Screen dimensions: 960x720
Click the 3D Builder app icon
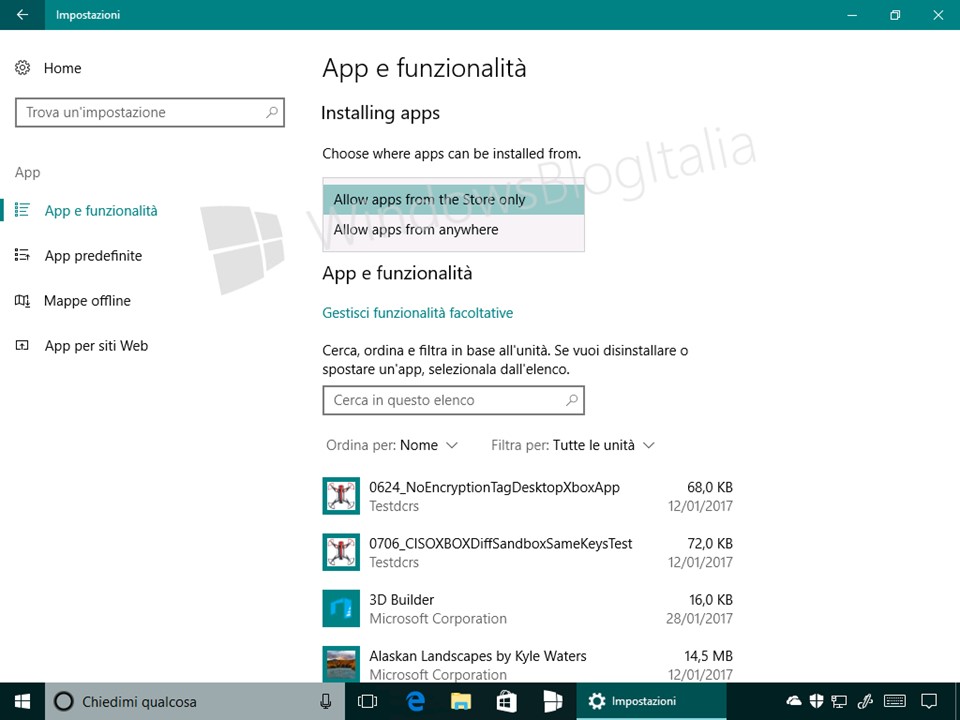tap(341, 609)
